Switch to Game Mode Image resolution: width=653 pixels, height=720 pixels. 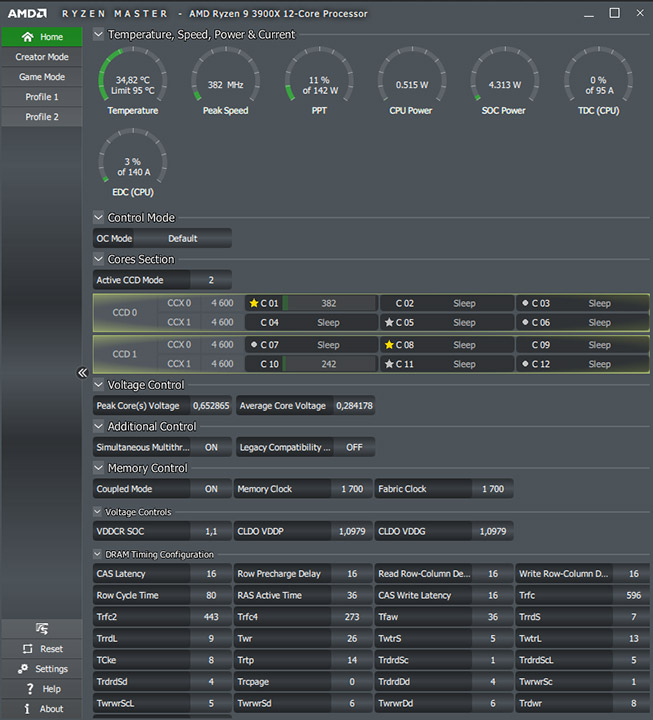(42, 77)
